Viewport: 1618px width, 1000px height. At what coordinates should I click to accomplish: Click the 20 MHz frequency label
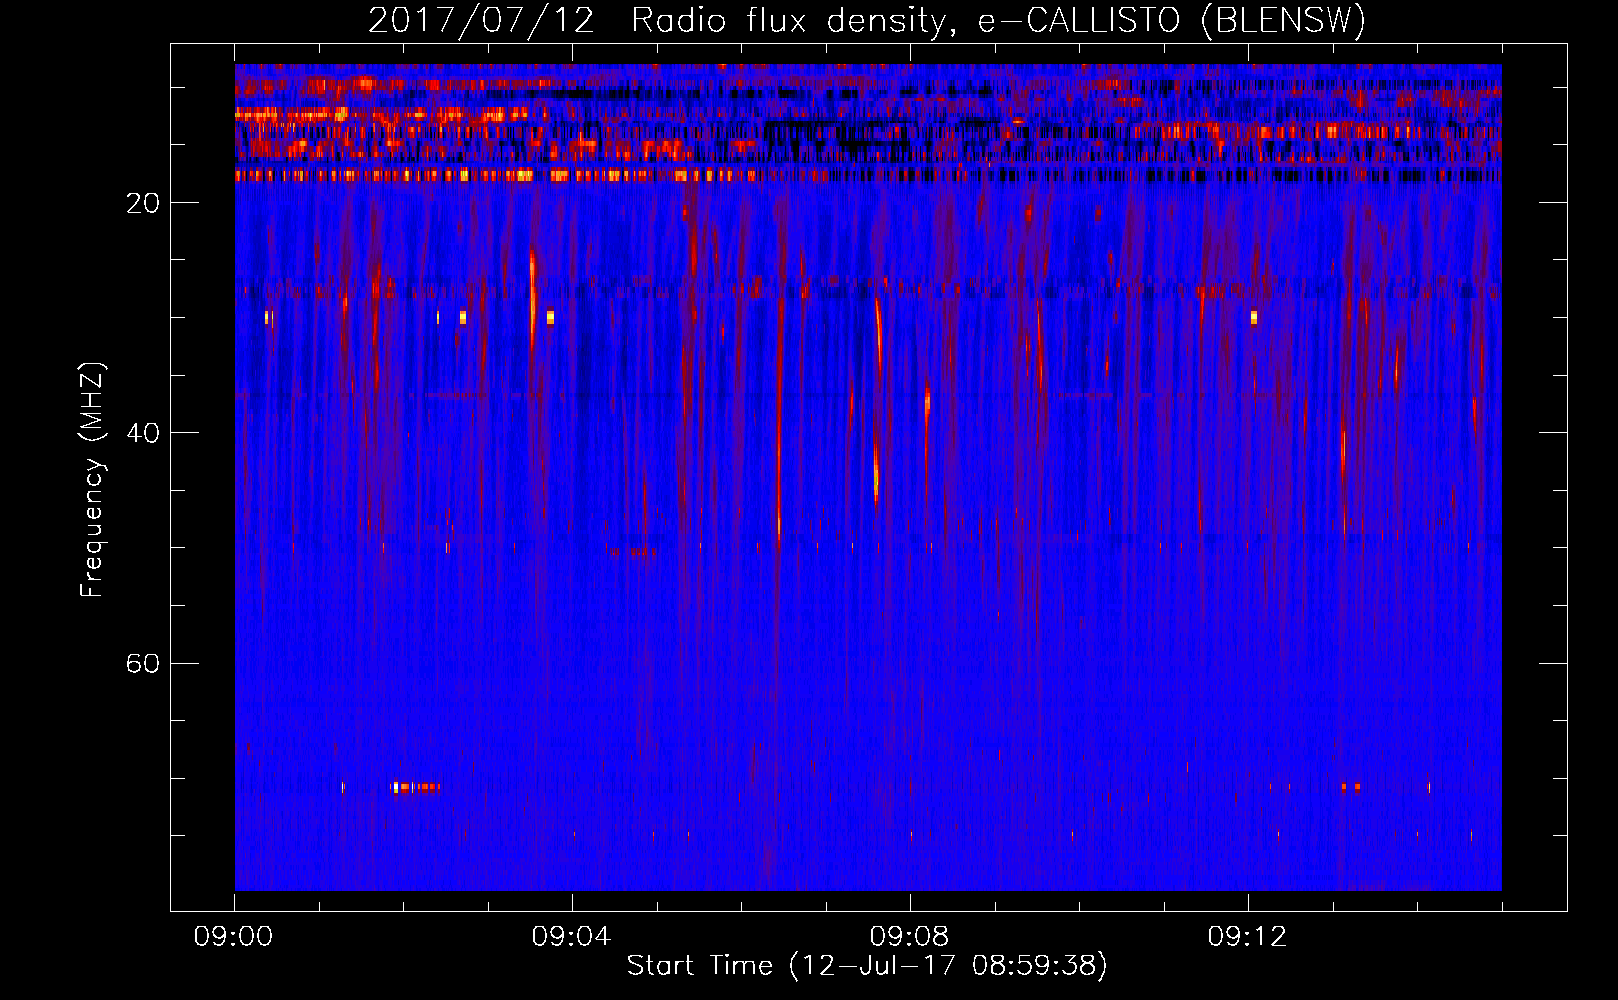tap(143, 203)
